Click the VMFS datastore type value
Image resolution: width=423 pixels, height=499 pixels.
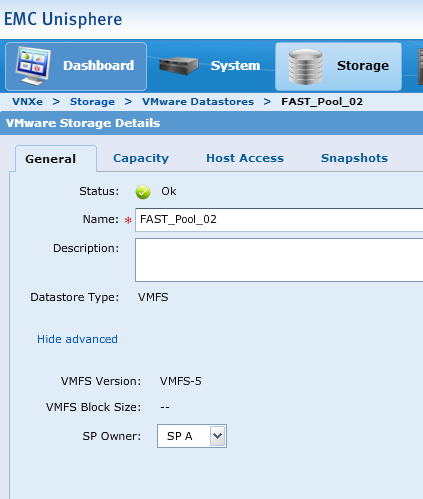click(153, 297)
